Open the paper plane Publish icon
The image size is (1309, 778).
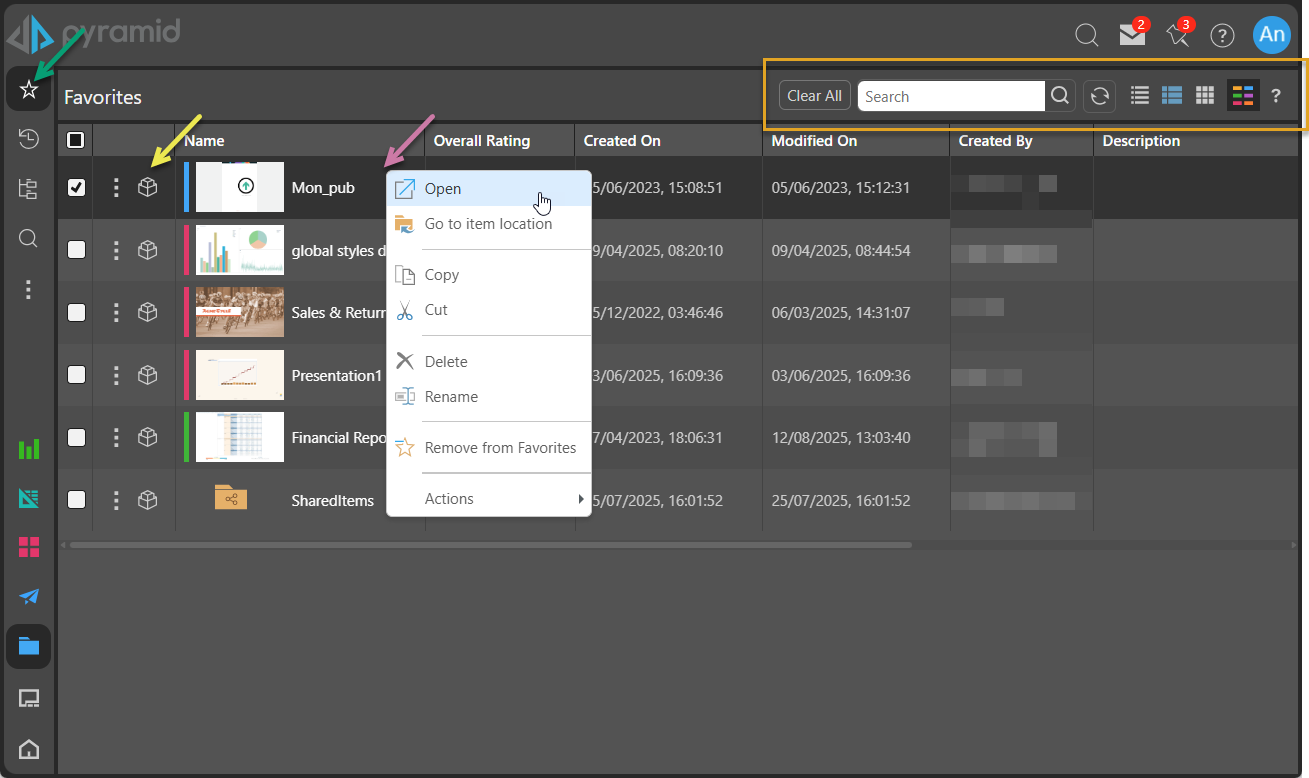point(29,597)
